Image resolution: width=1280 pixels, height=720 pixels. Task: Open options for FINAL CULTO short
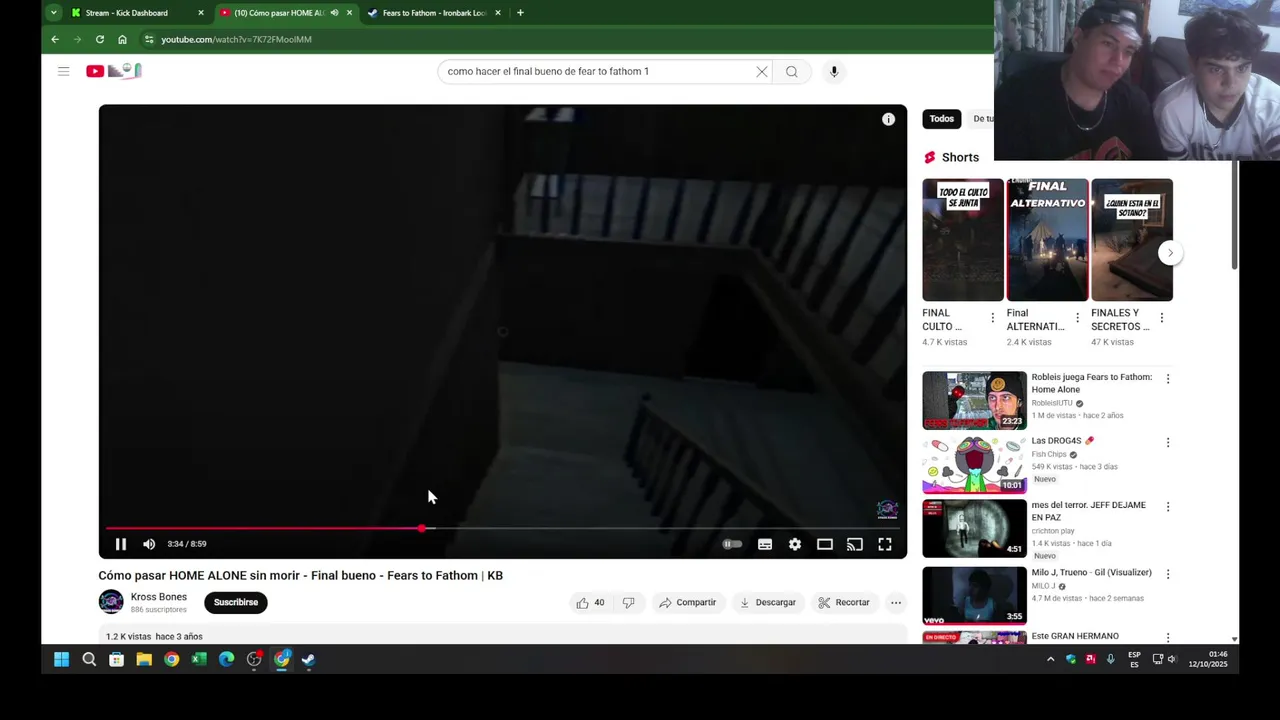point(992,318)
